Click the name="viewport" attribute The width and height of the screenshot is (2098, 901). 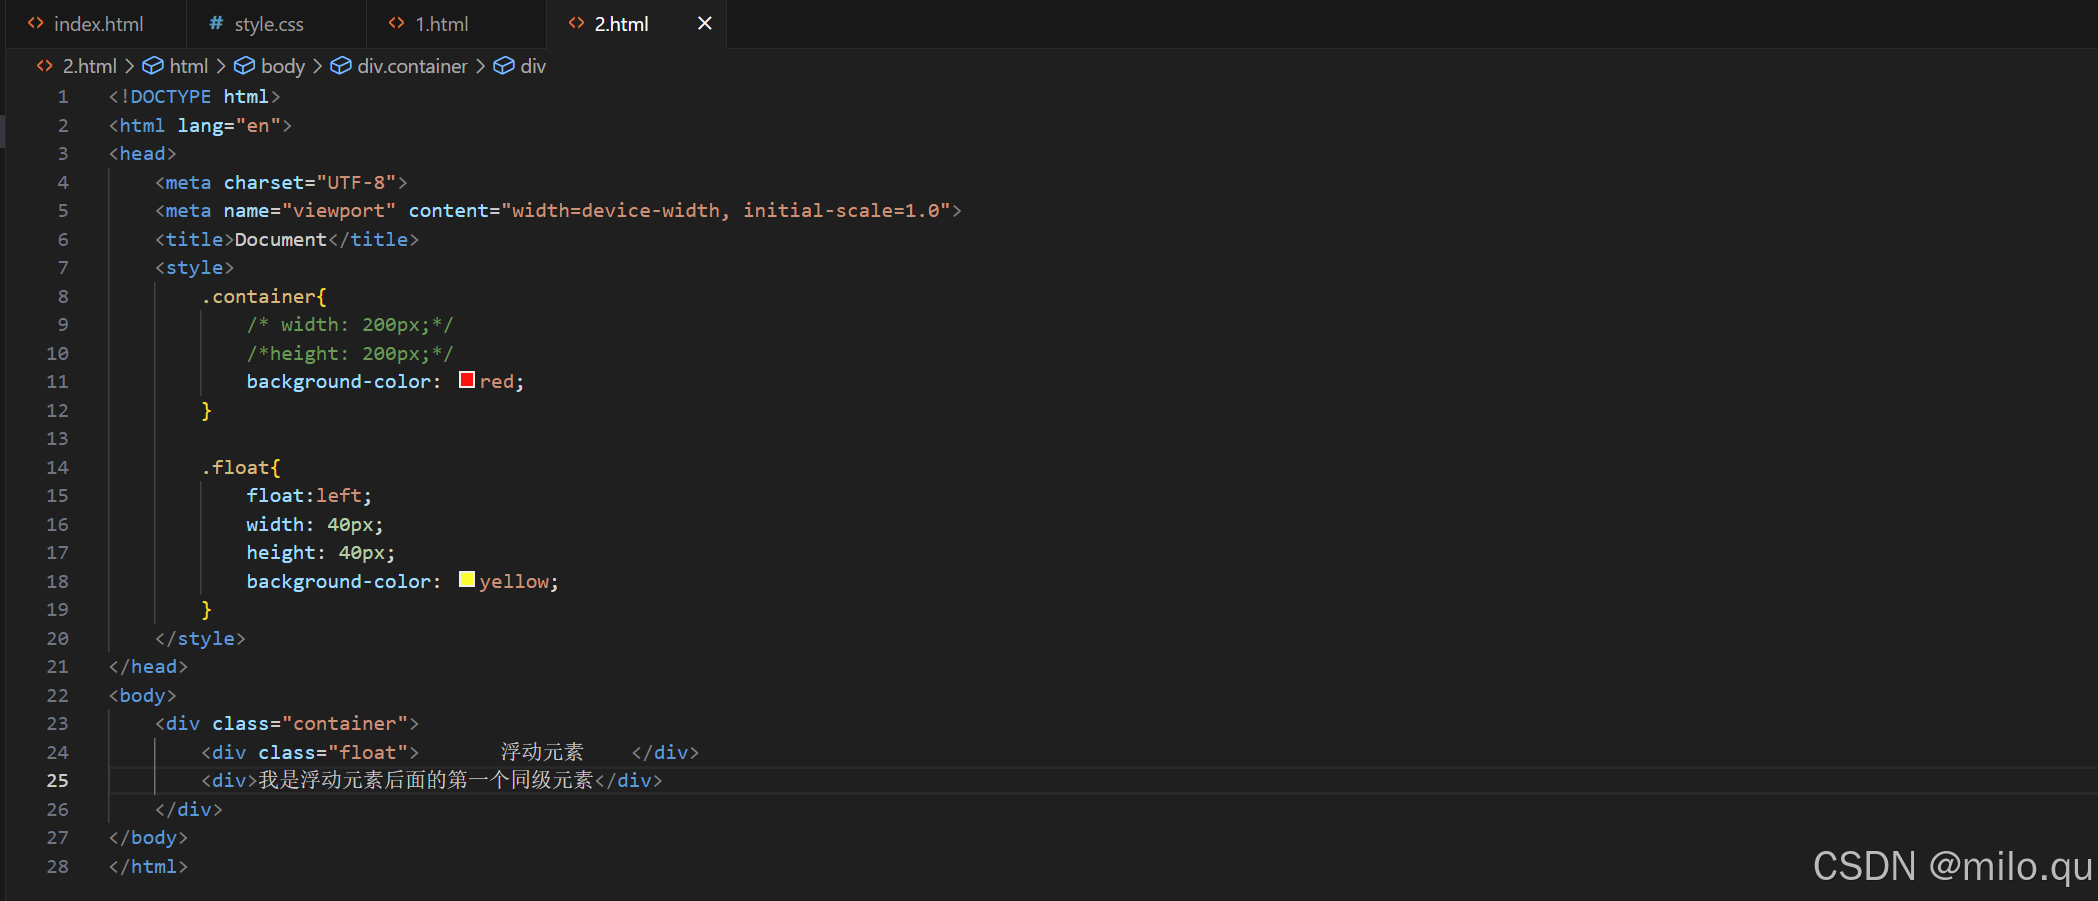(x=310, y=211)
